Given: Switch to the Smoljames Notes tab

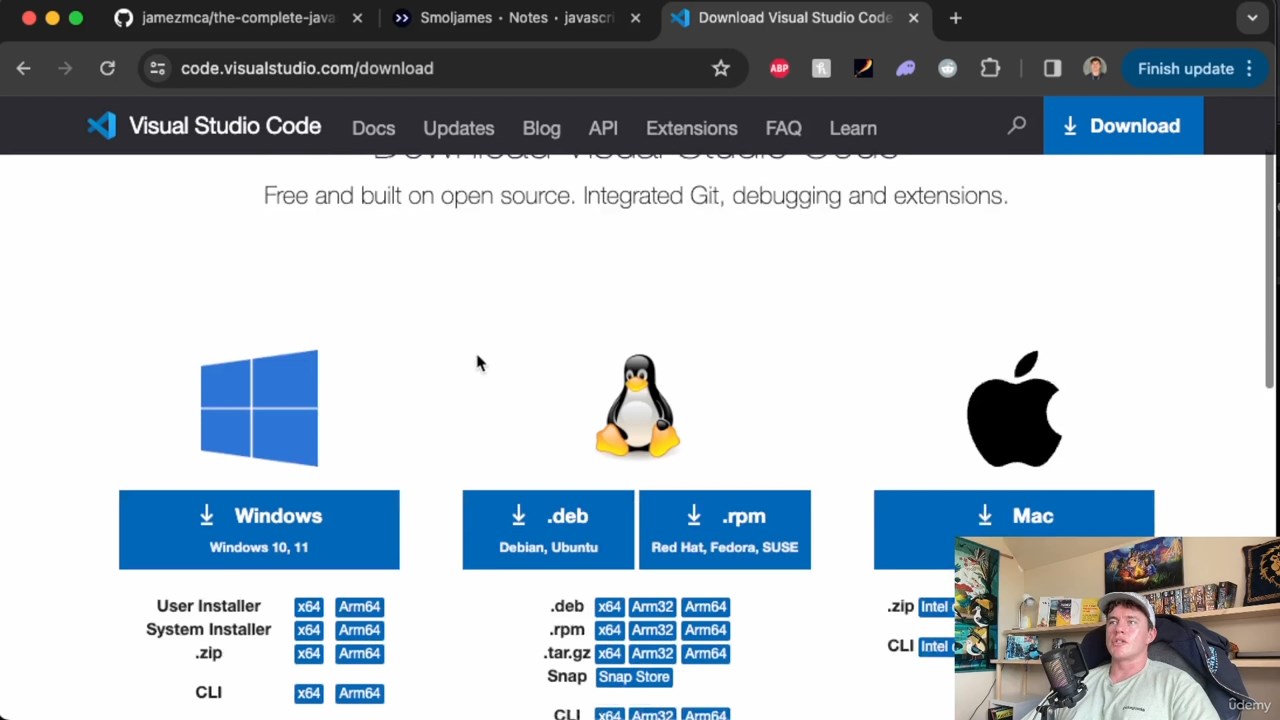Looking at the screenshot, I should 516,18.
